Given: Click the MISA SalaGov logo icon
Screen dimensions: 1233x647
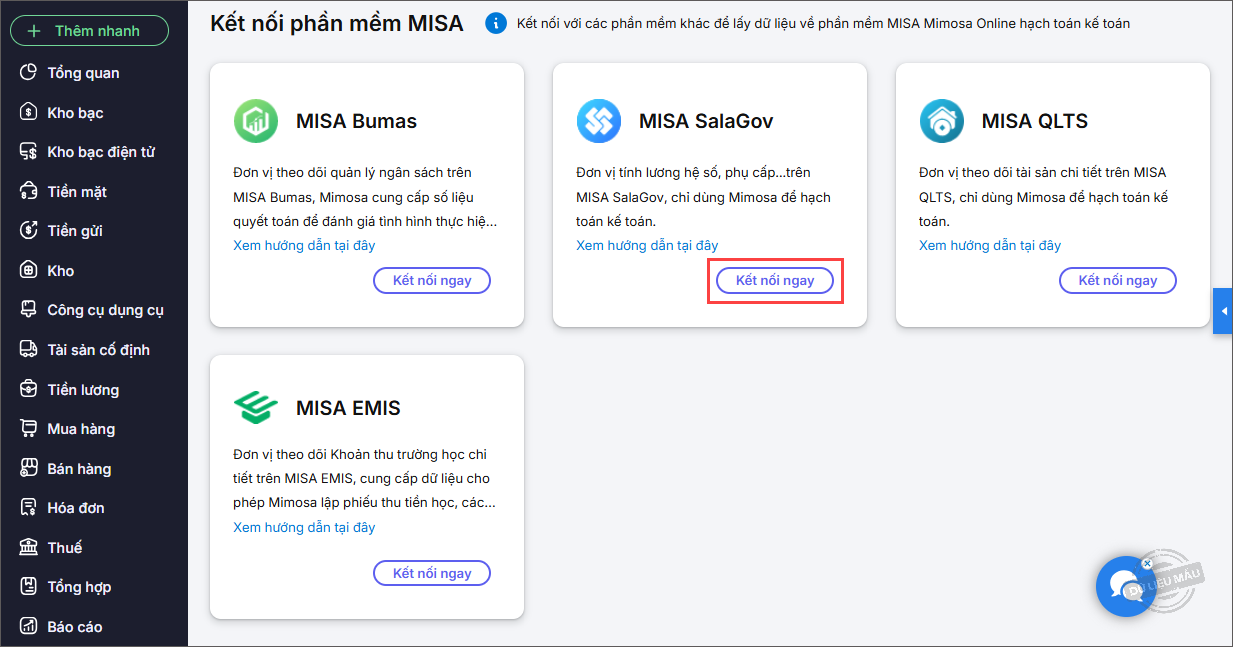Looking at the screenshot, I should [x=599, y=121].
